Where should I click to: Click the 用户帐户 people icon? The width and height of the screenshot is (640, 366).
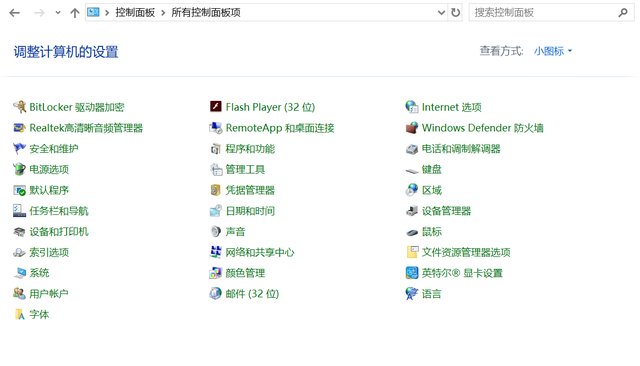click(19, 294)
